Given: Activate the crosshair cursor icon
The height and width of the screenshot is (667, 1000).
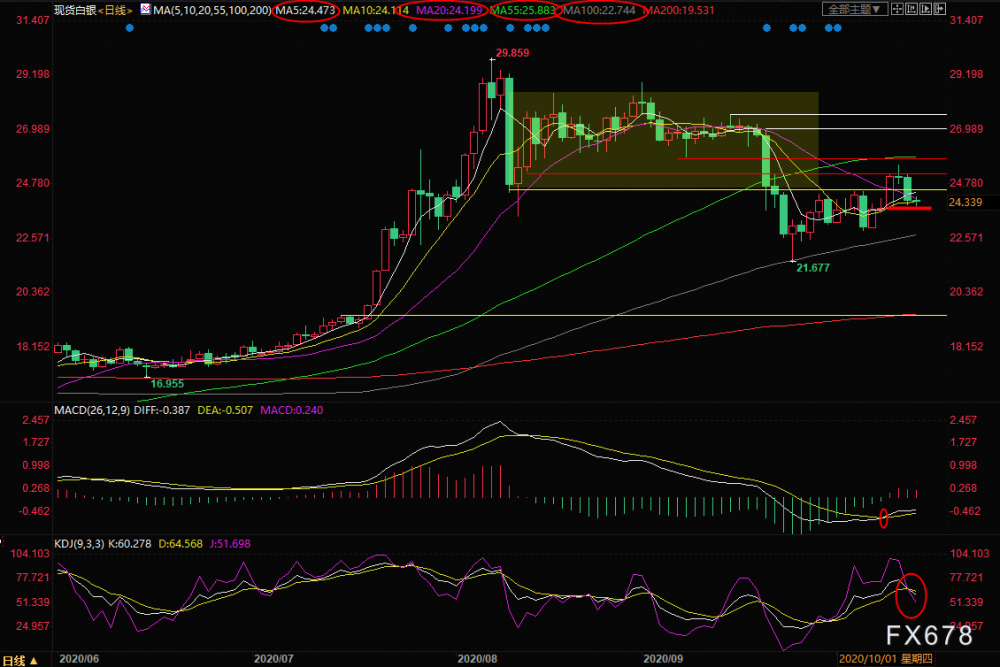Looking at the screenshot, I should (897, 9).
